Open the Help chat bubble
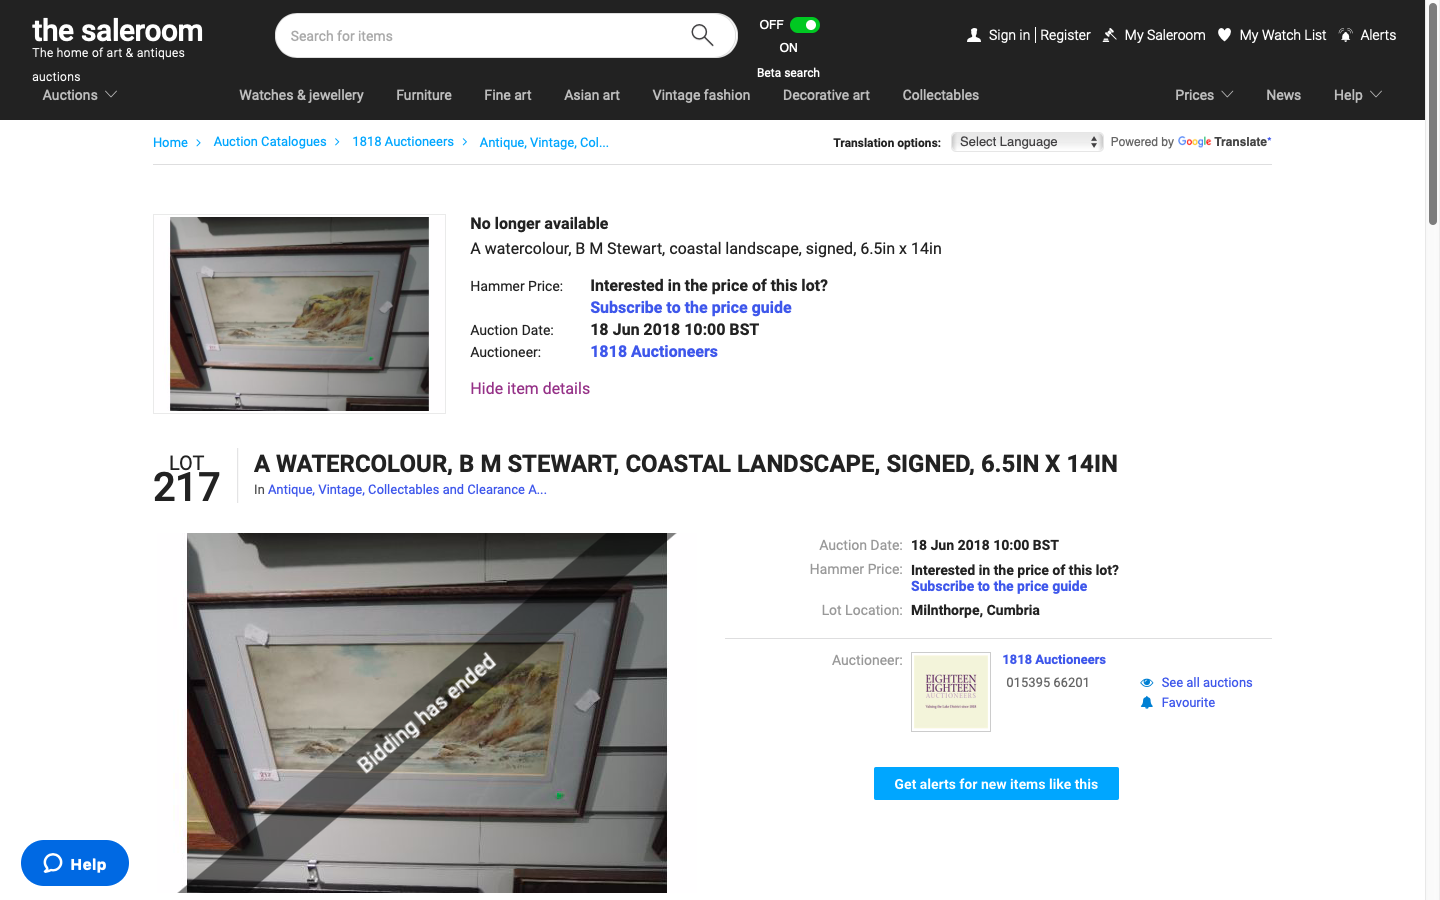 pos(75,863)
